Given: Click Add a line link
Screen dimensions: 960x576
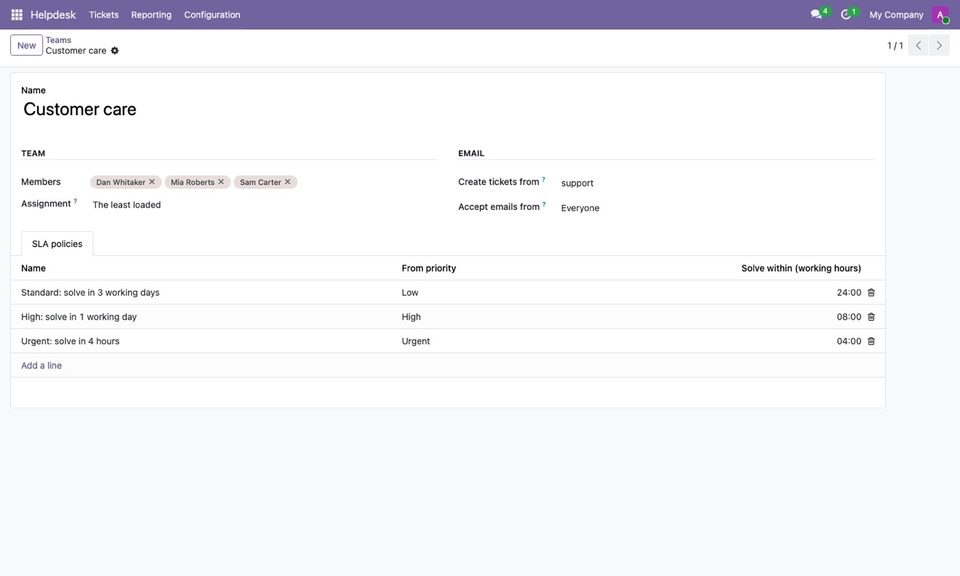Looking at the screenshot, I should [42, 365].
